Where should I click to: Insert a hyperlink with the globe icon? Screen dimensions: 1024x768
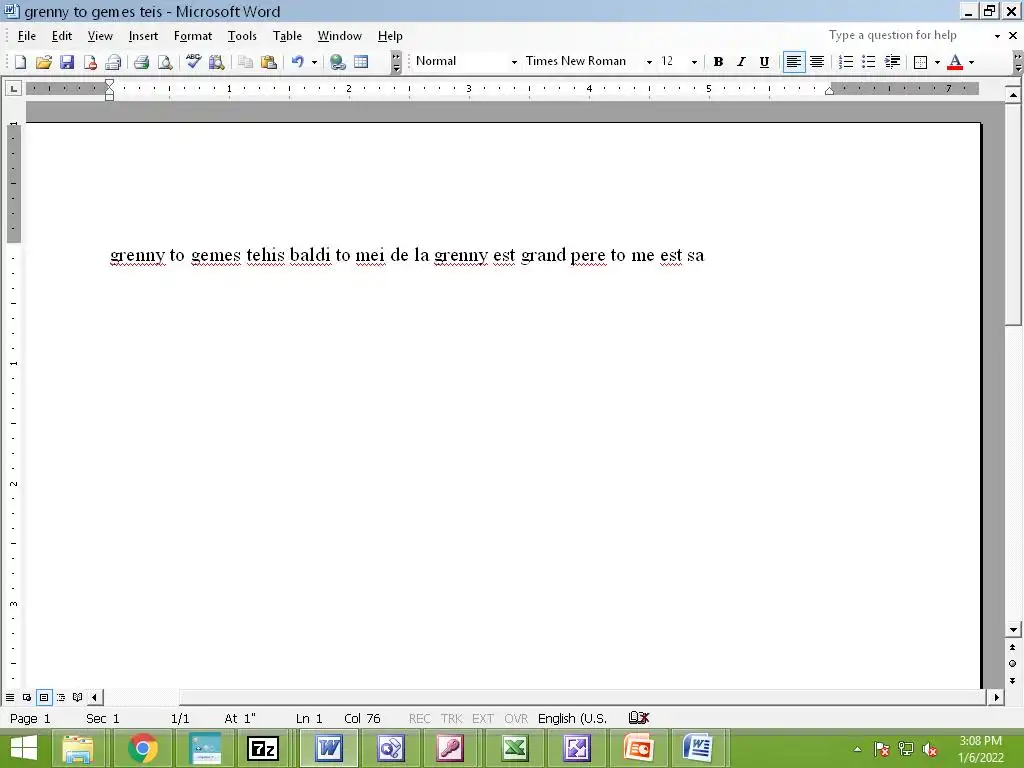pos(337,62)
